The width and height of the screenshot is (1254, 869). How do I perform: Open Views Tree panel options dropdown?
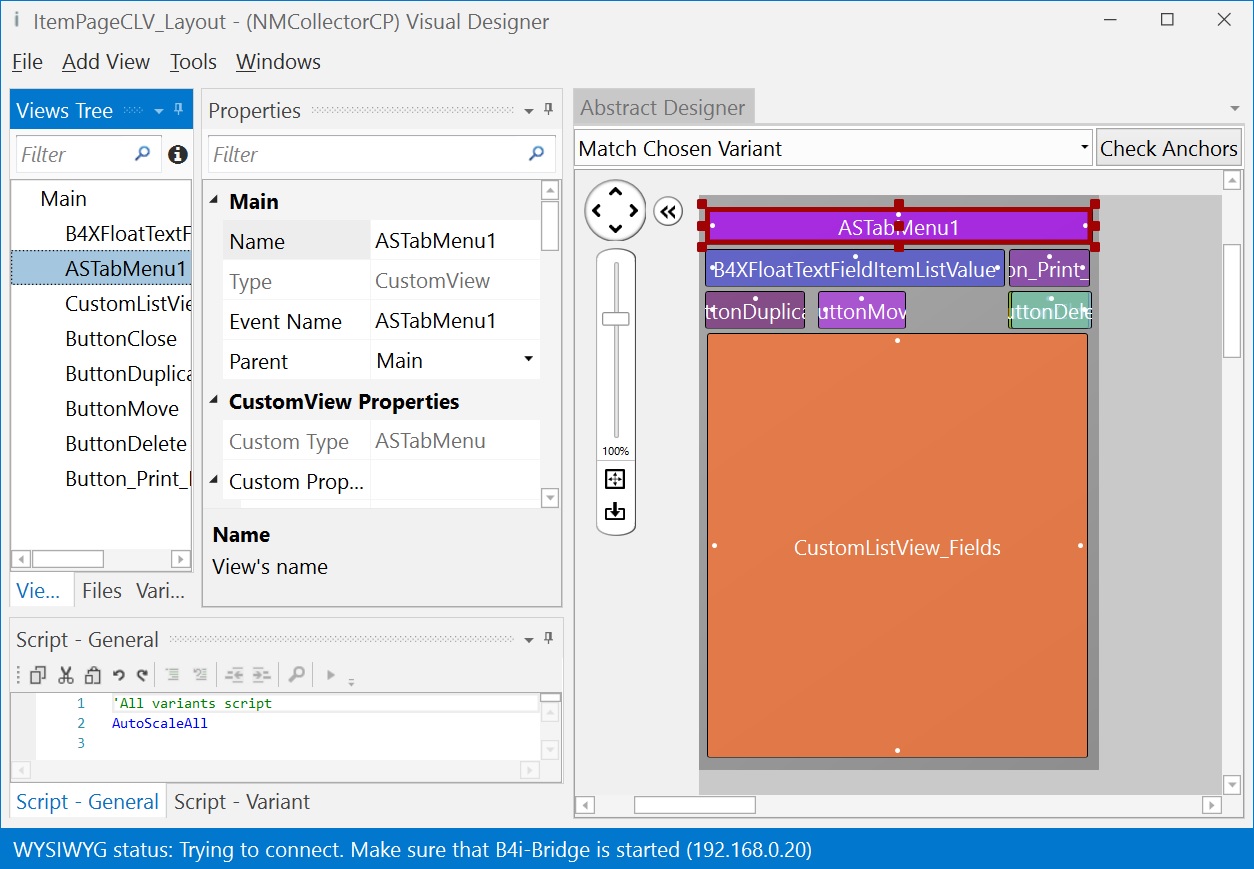point(158,111)
